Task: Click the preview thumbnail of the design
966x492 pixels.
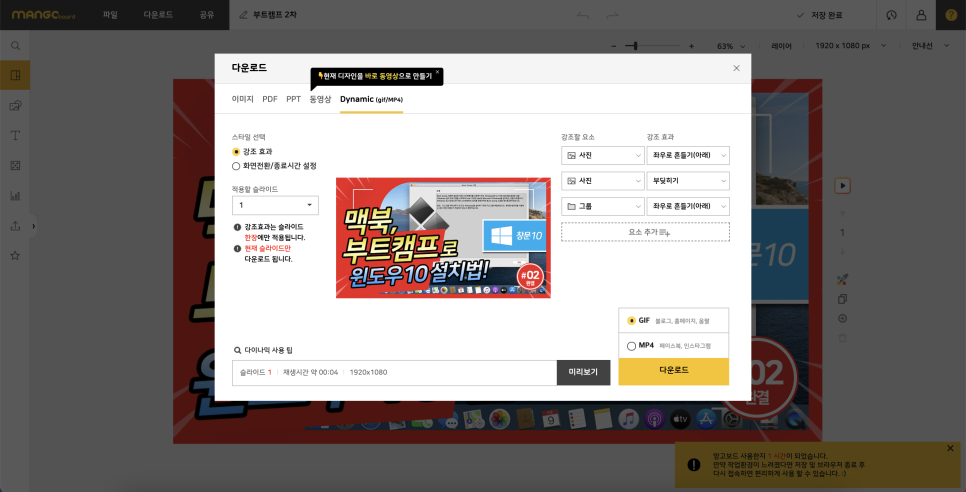Action: [443, 238]
